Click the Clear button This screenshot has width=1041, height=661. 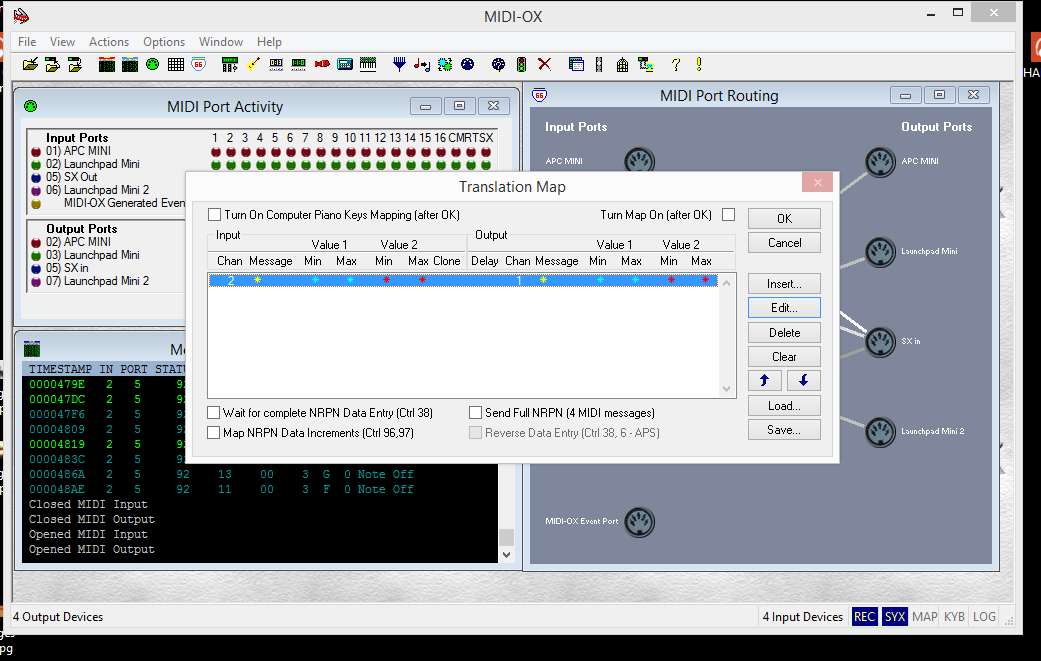pyautogui.click(x=784, y=356)
